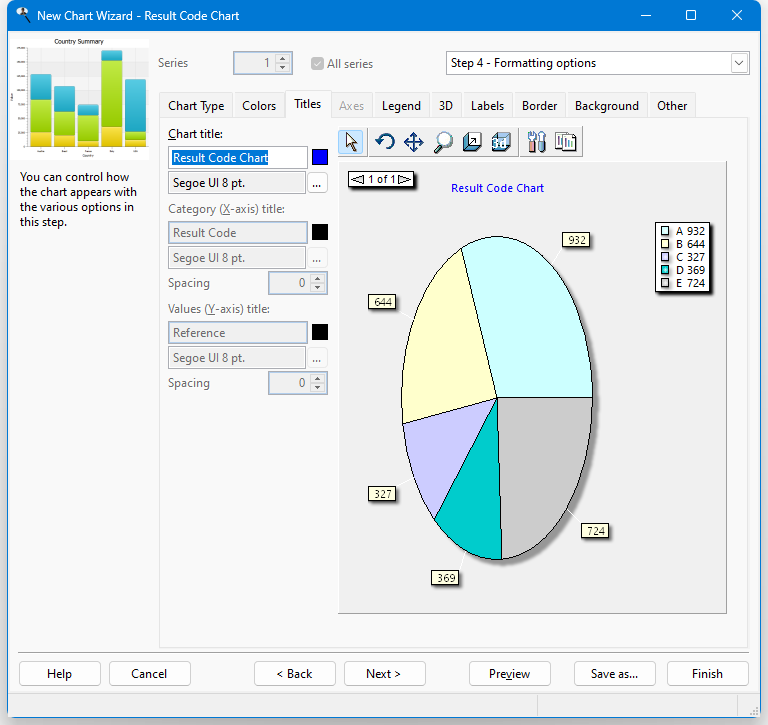
Task: Decrease the X-axis Spacing value
Action: tap(317, 288)
